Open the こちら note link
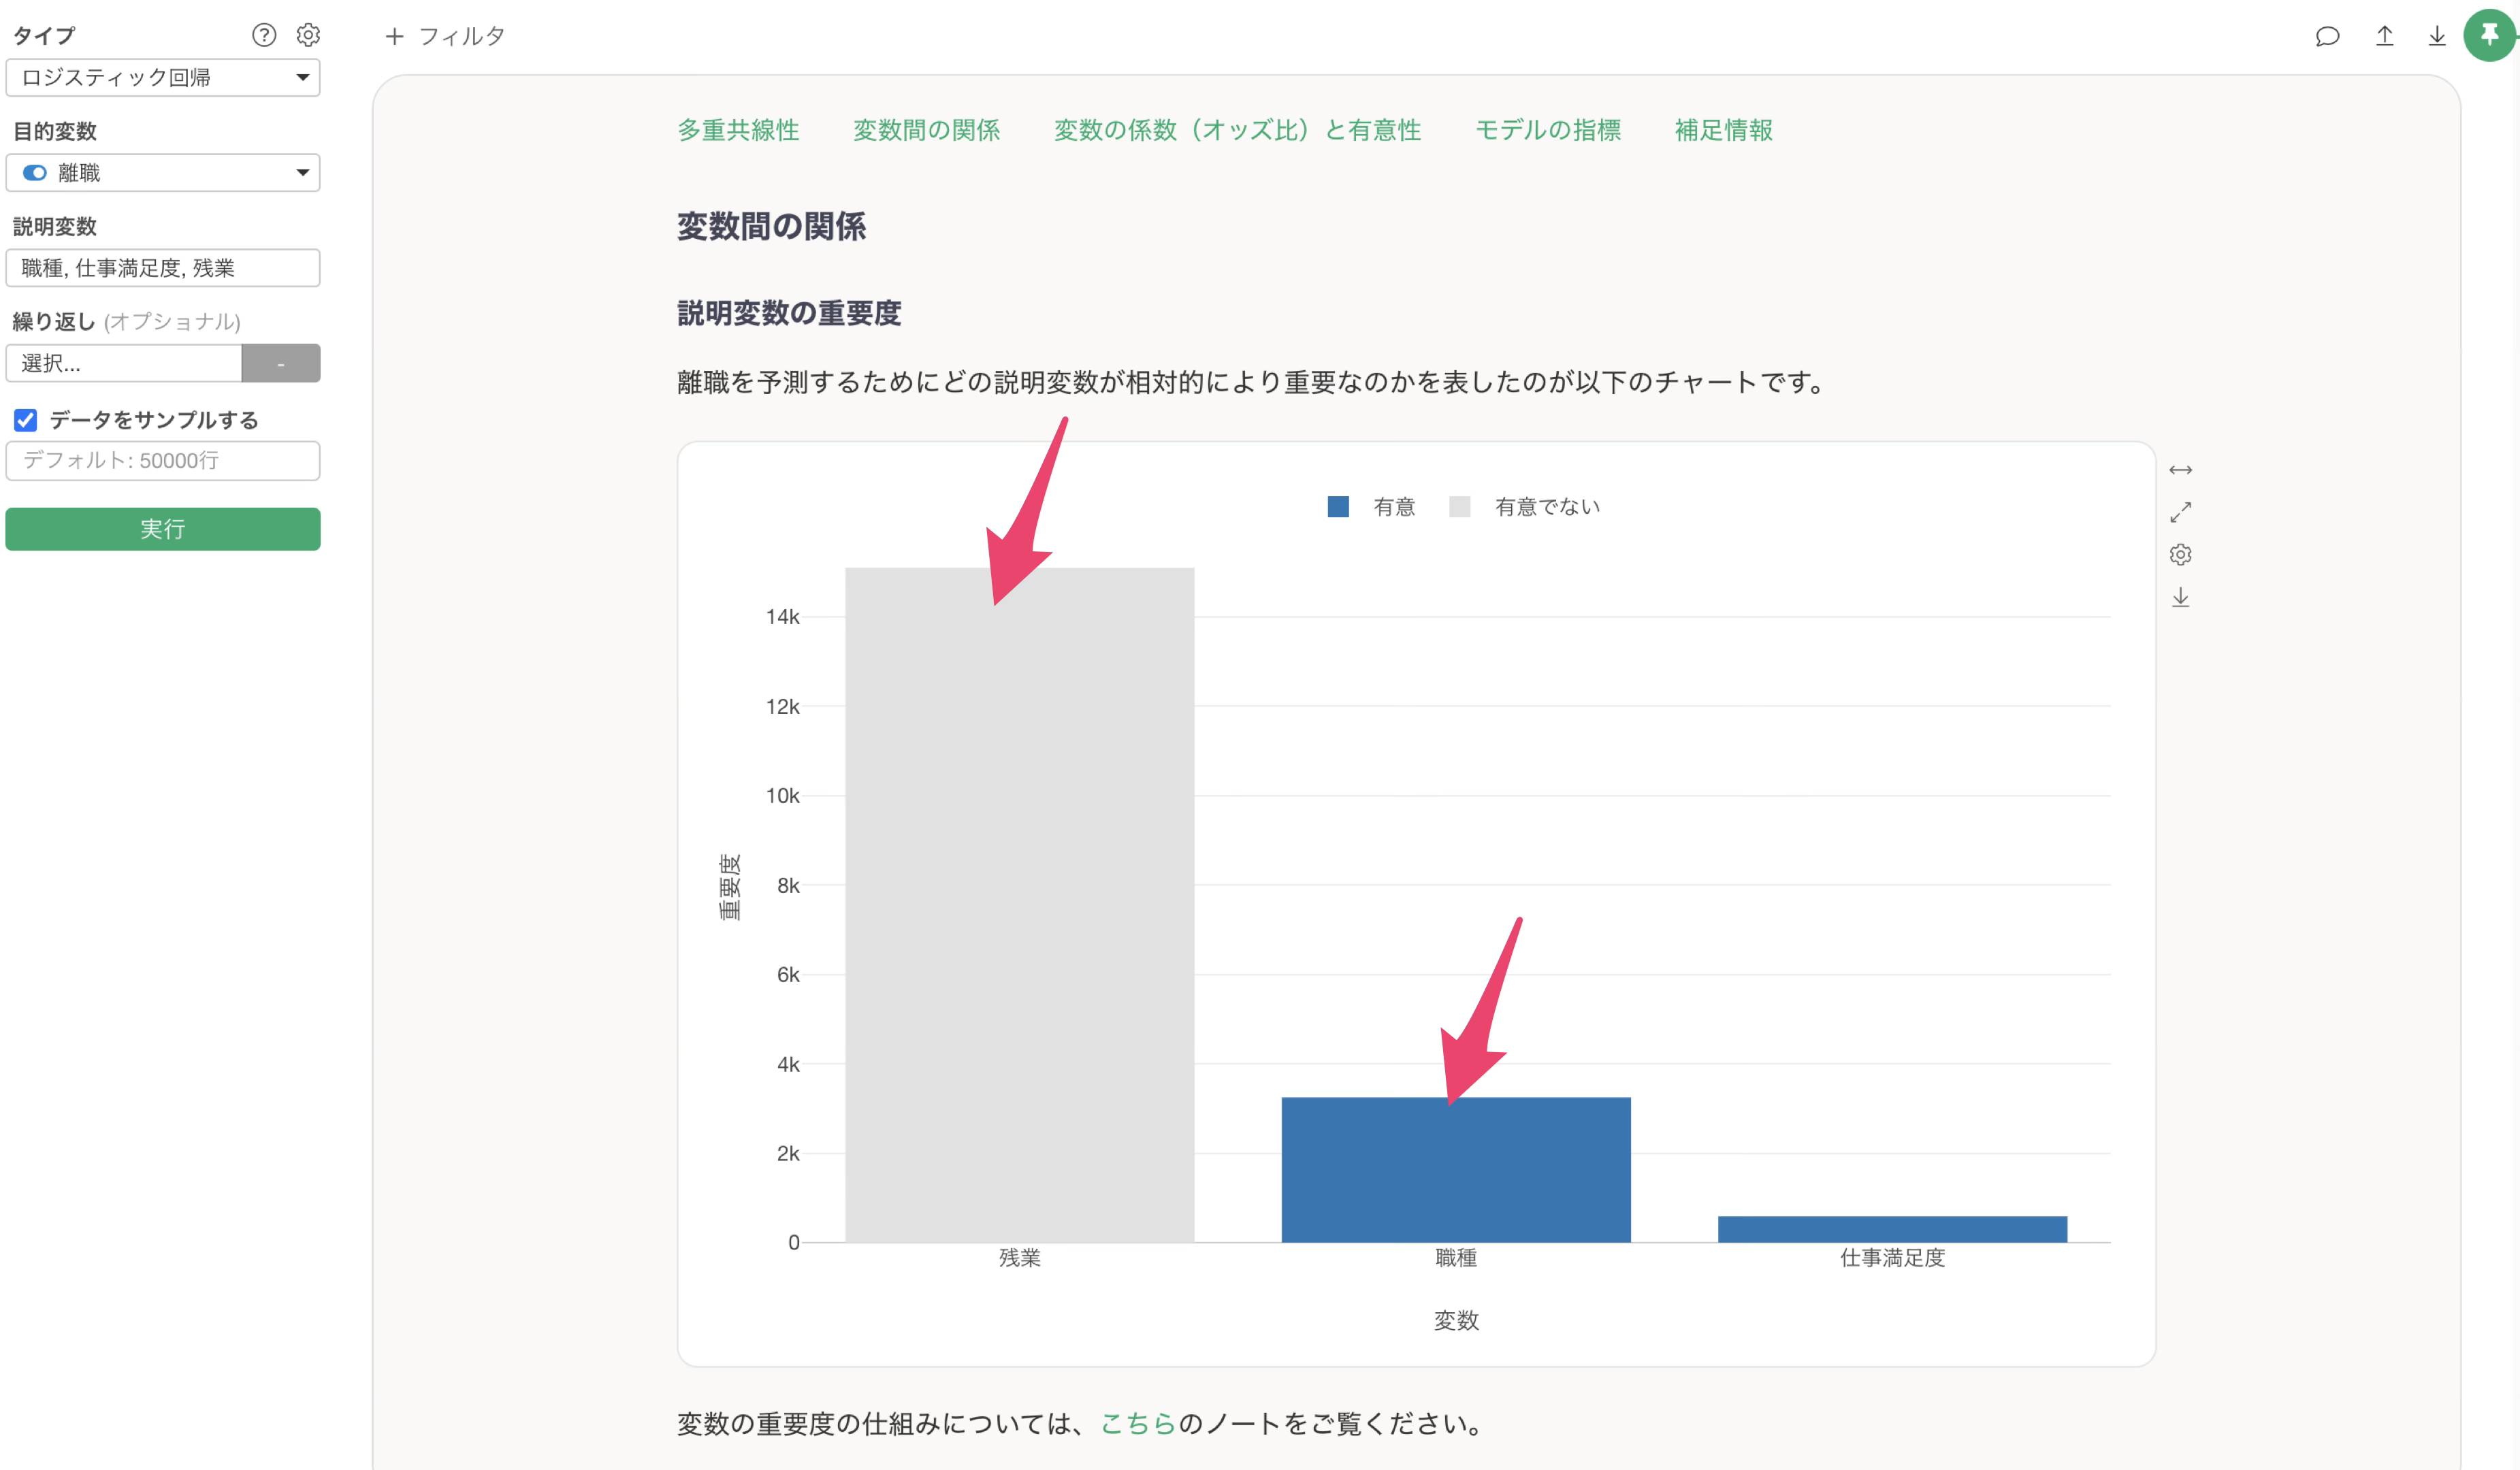The height and width of the screenshot is (1470, 2520). pos(1138,1423)
